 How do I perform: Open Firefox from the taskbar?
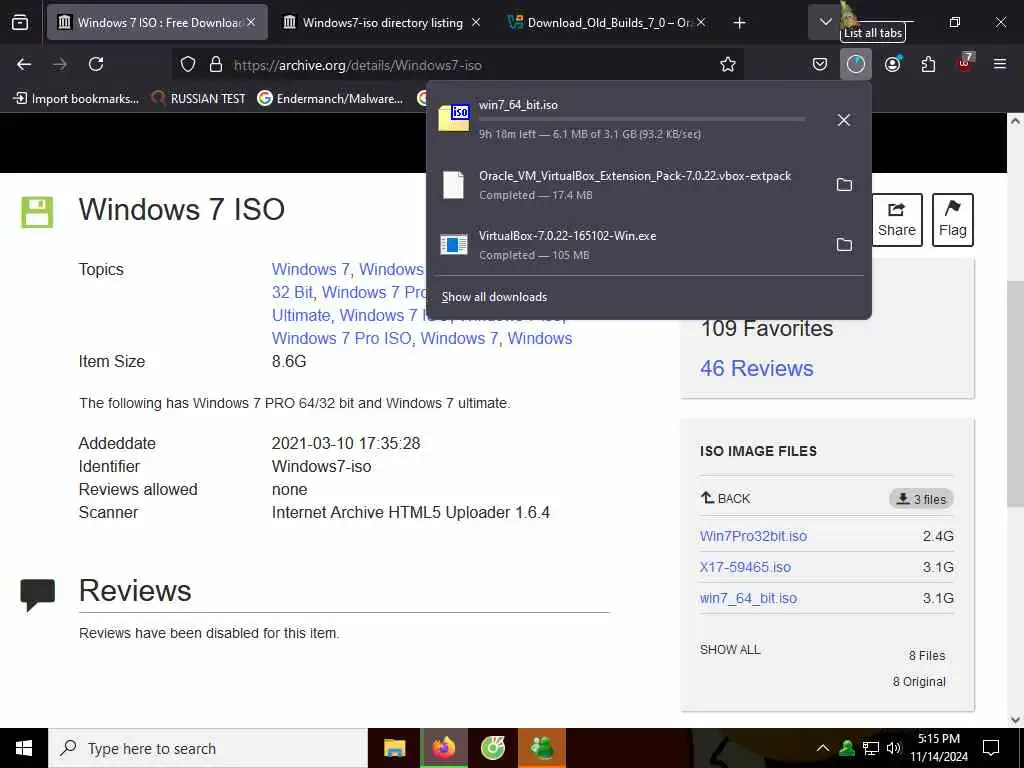click(443, 748)
